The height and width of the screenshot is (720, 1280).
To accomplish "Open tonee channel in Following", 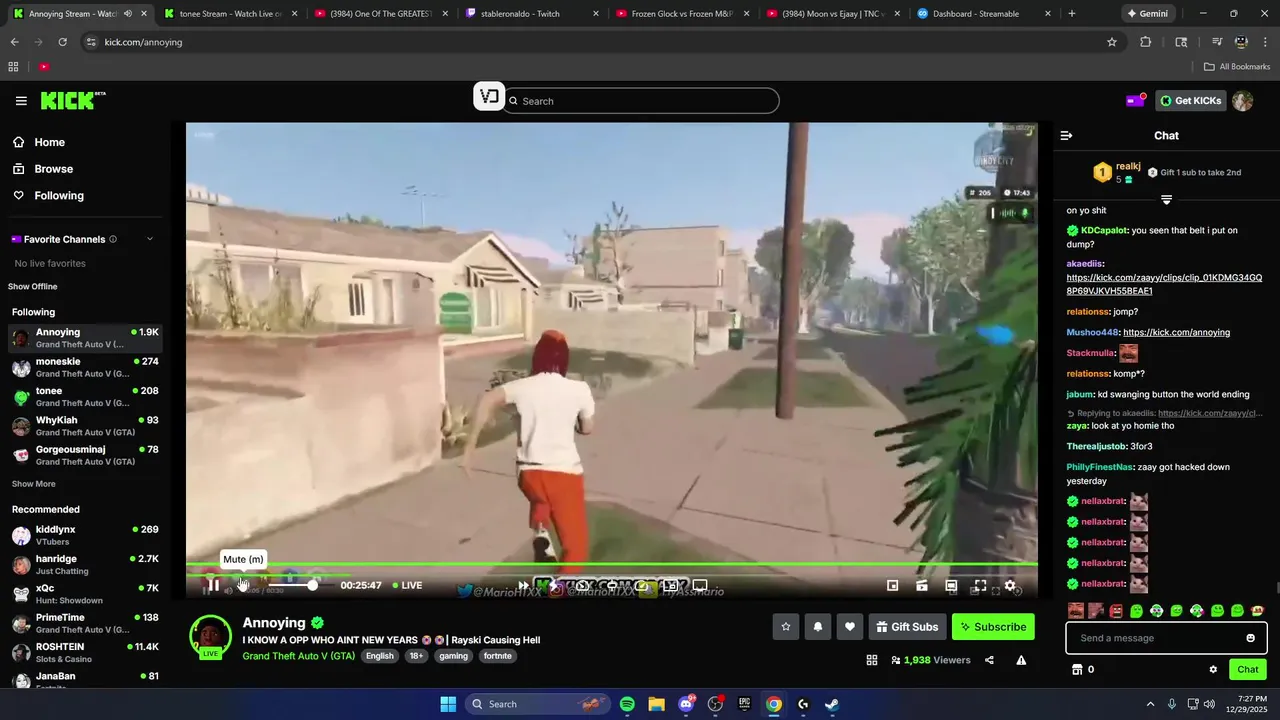I will click(x=85, y=397).
